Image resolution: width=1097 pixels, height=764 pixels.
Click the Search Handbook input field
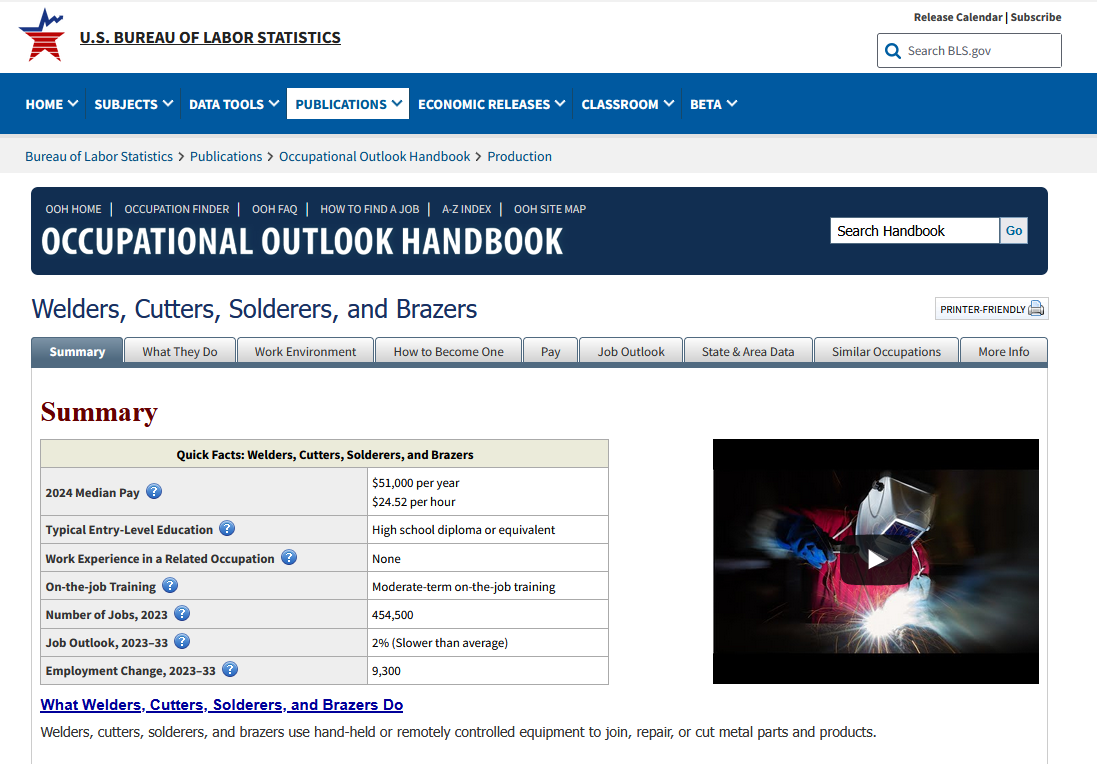point(914,230)
